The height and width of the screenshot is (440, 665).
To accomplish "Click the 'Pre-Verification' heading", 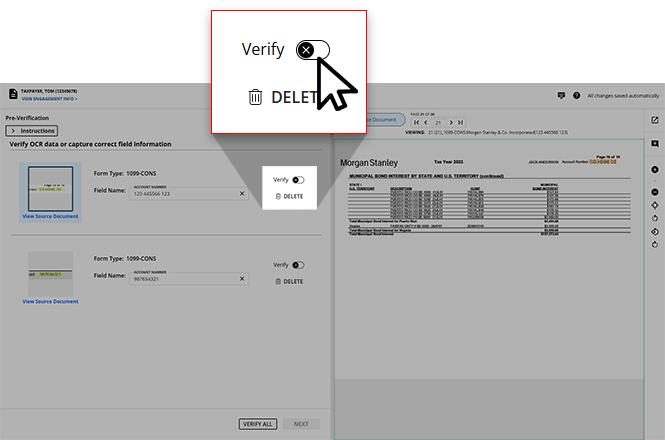I will (x=27, y=118).
